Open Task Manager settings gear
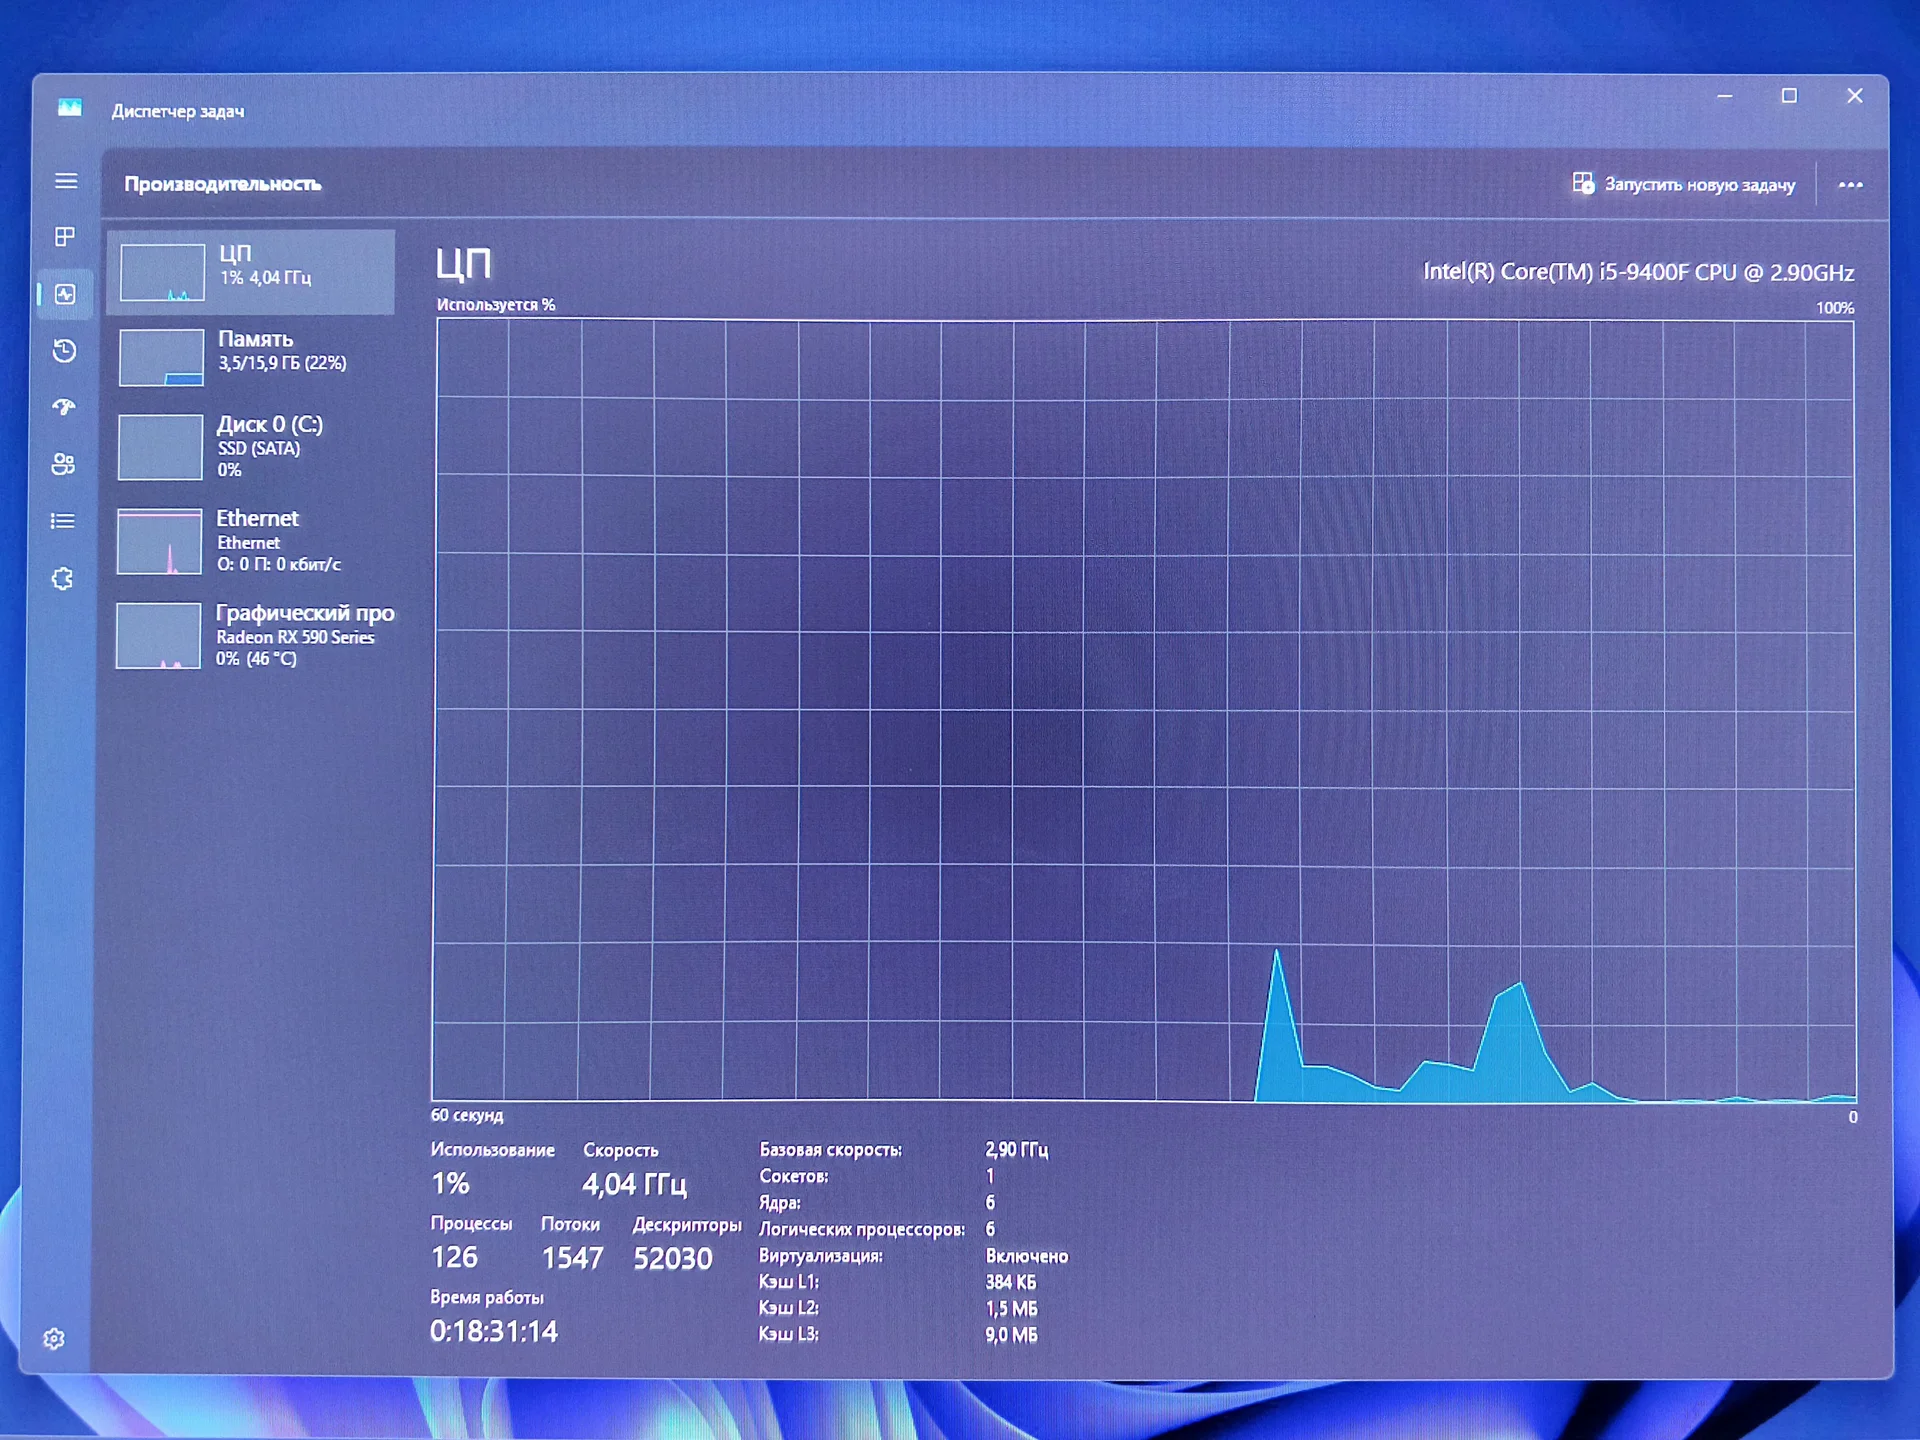This screenshot has width=1920, height=1440. (54, 1339)
